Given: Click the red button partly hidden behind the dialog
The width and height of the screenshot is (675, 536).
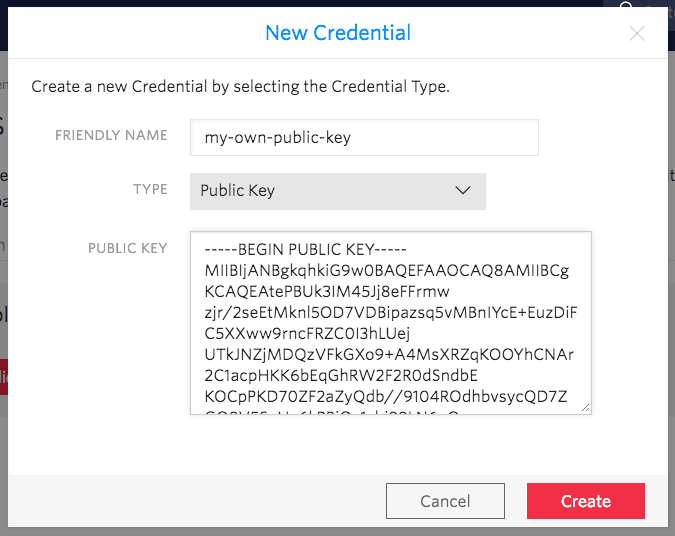Looking at the screenshot, I should coord(4,375).
